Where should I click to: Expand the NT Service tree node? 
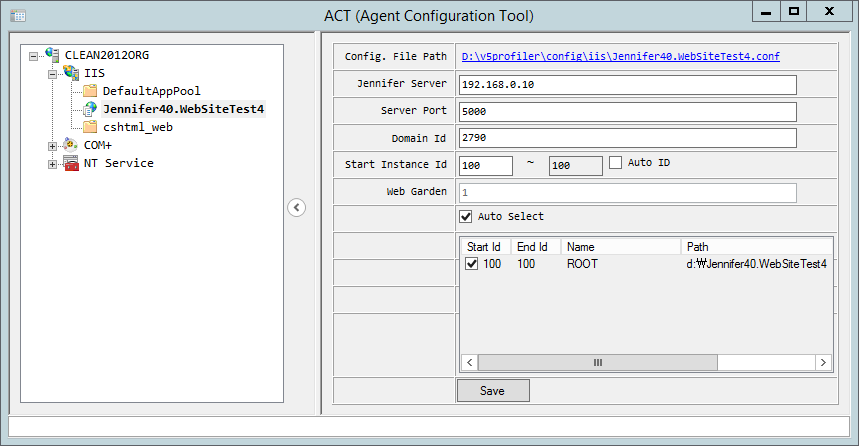tap(53, 163)
